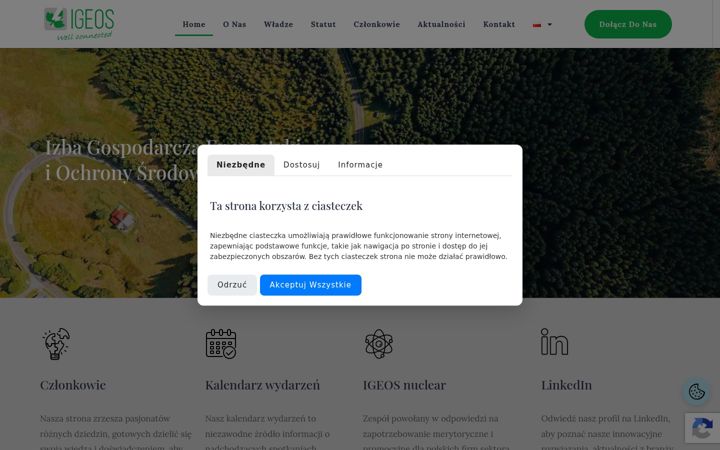Click the atom IGEOS nuclear icon
Viewport: 720px width, 450px height.
coord(379,344)
